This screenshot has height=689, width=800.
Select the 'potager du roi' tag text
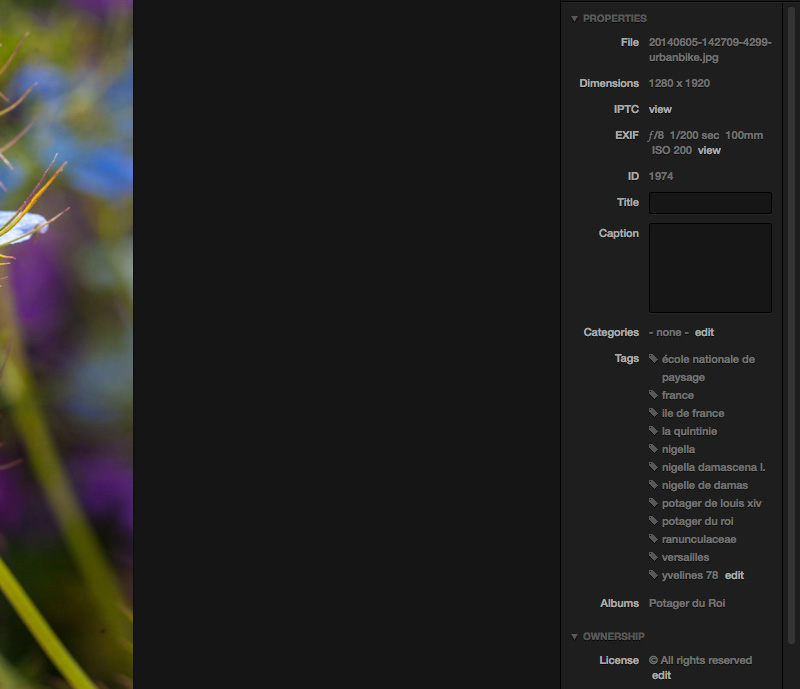point(697,521)
